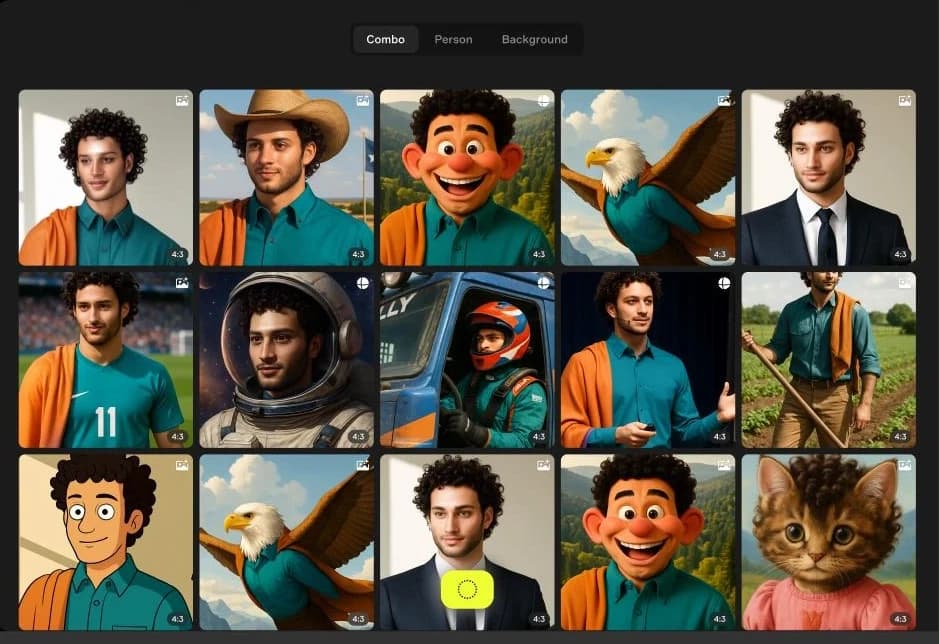The width and height of the screenshot is (939, 644).
Task: Click the 4:3 badge on the top-row eagle thumbnail
Action: pyautogui.click(x=720, y=255)
